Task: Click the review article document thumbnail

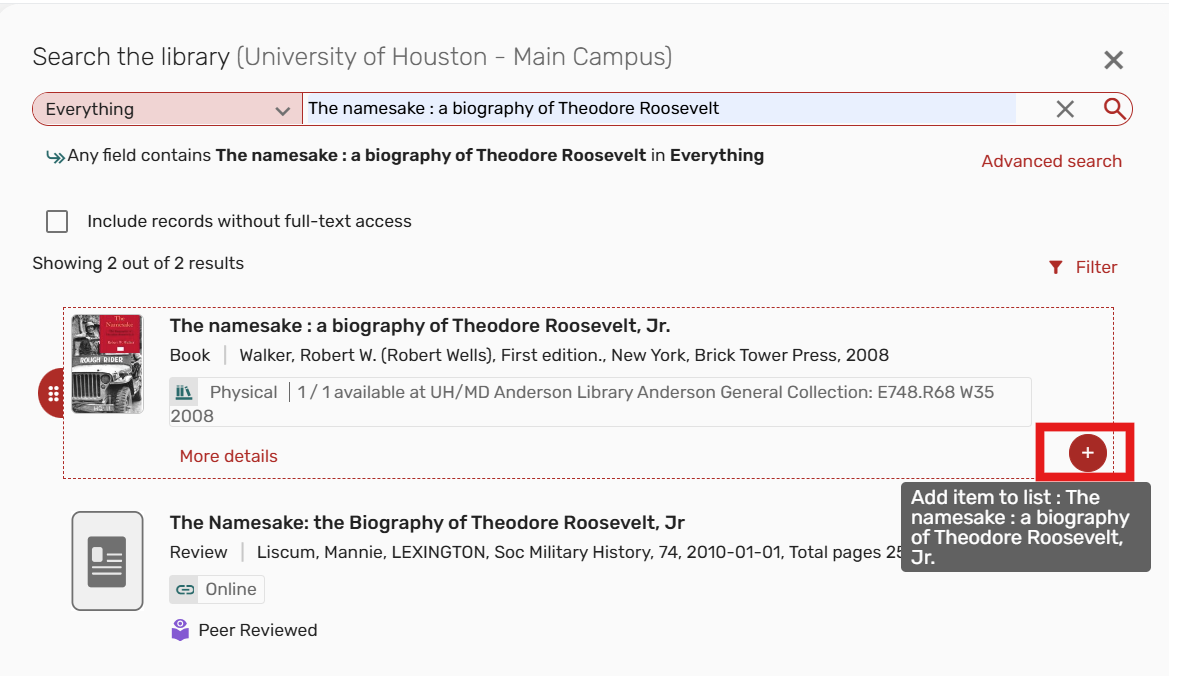Action: [x=107, y=560]
